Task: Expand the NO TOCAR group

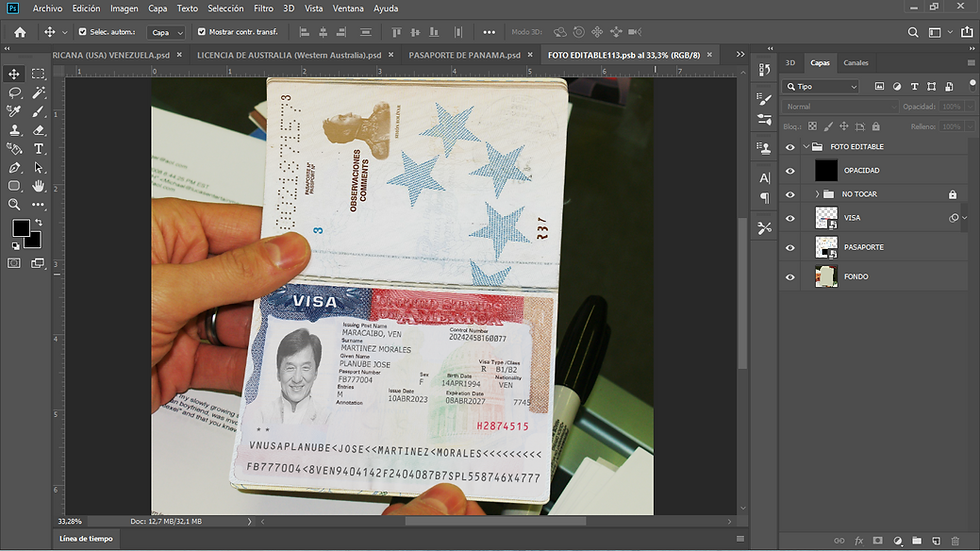Action: (818, 194)
